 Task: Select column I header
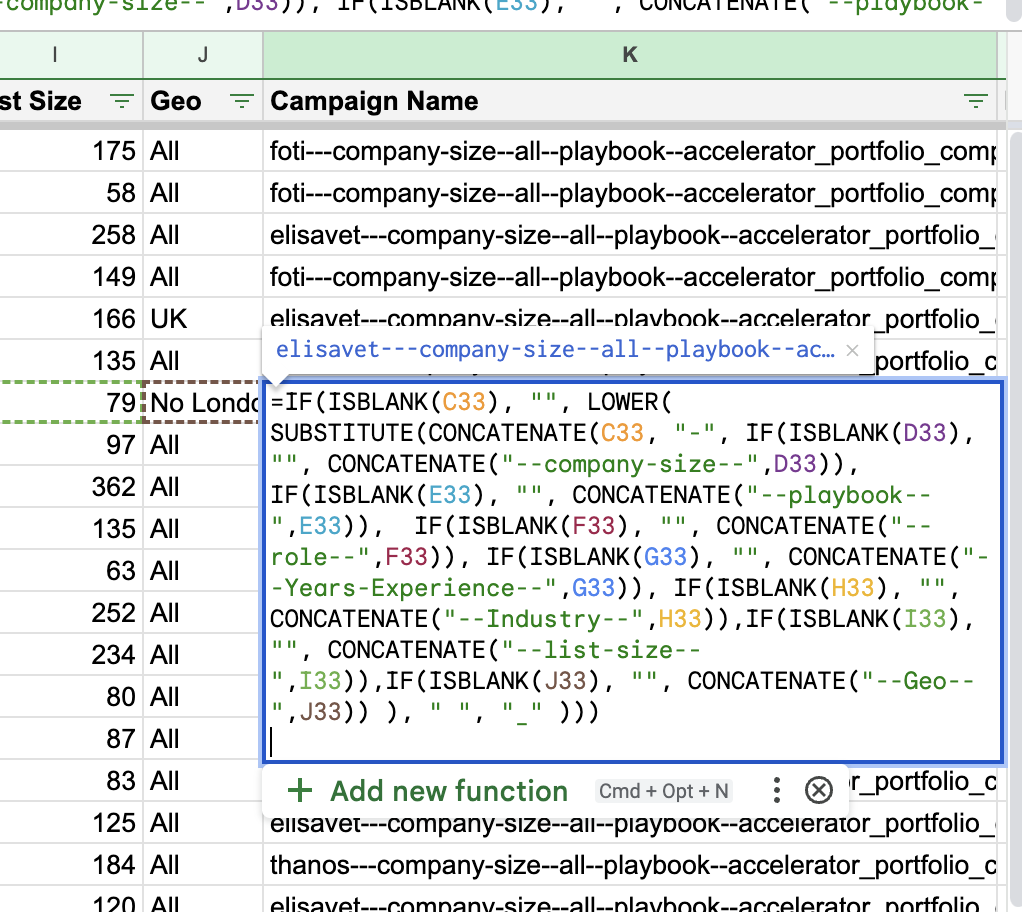(x=71, y=55)
